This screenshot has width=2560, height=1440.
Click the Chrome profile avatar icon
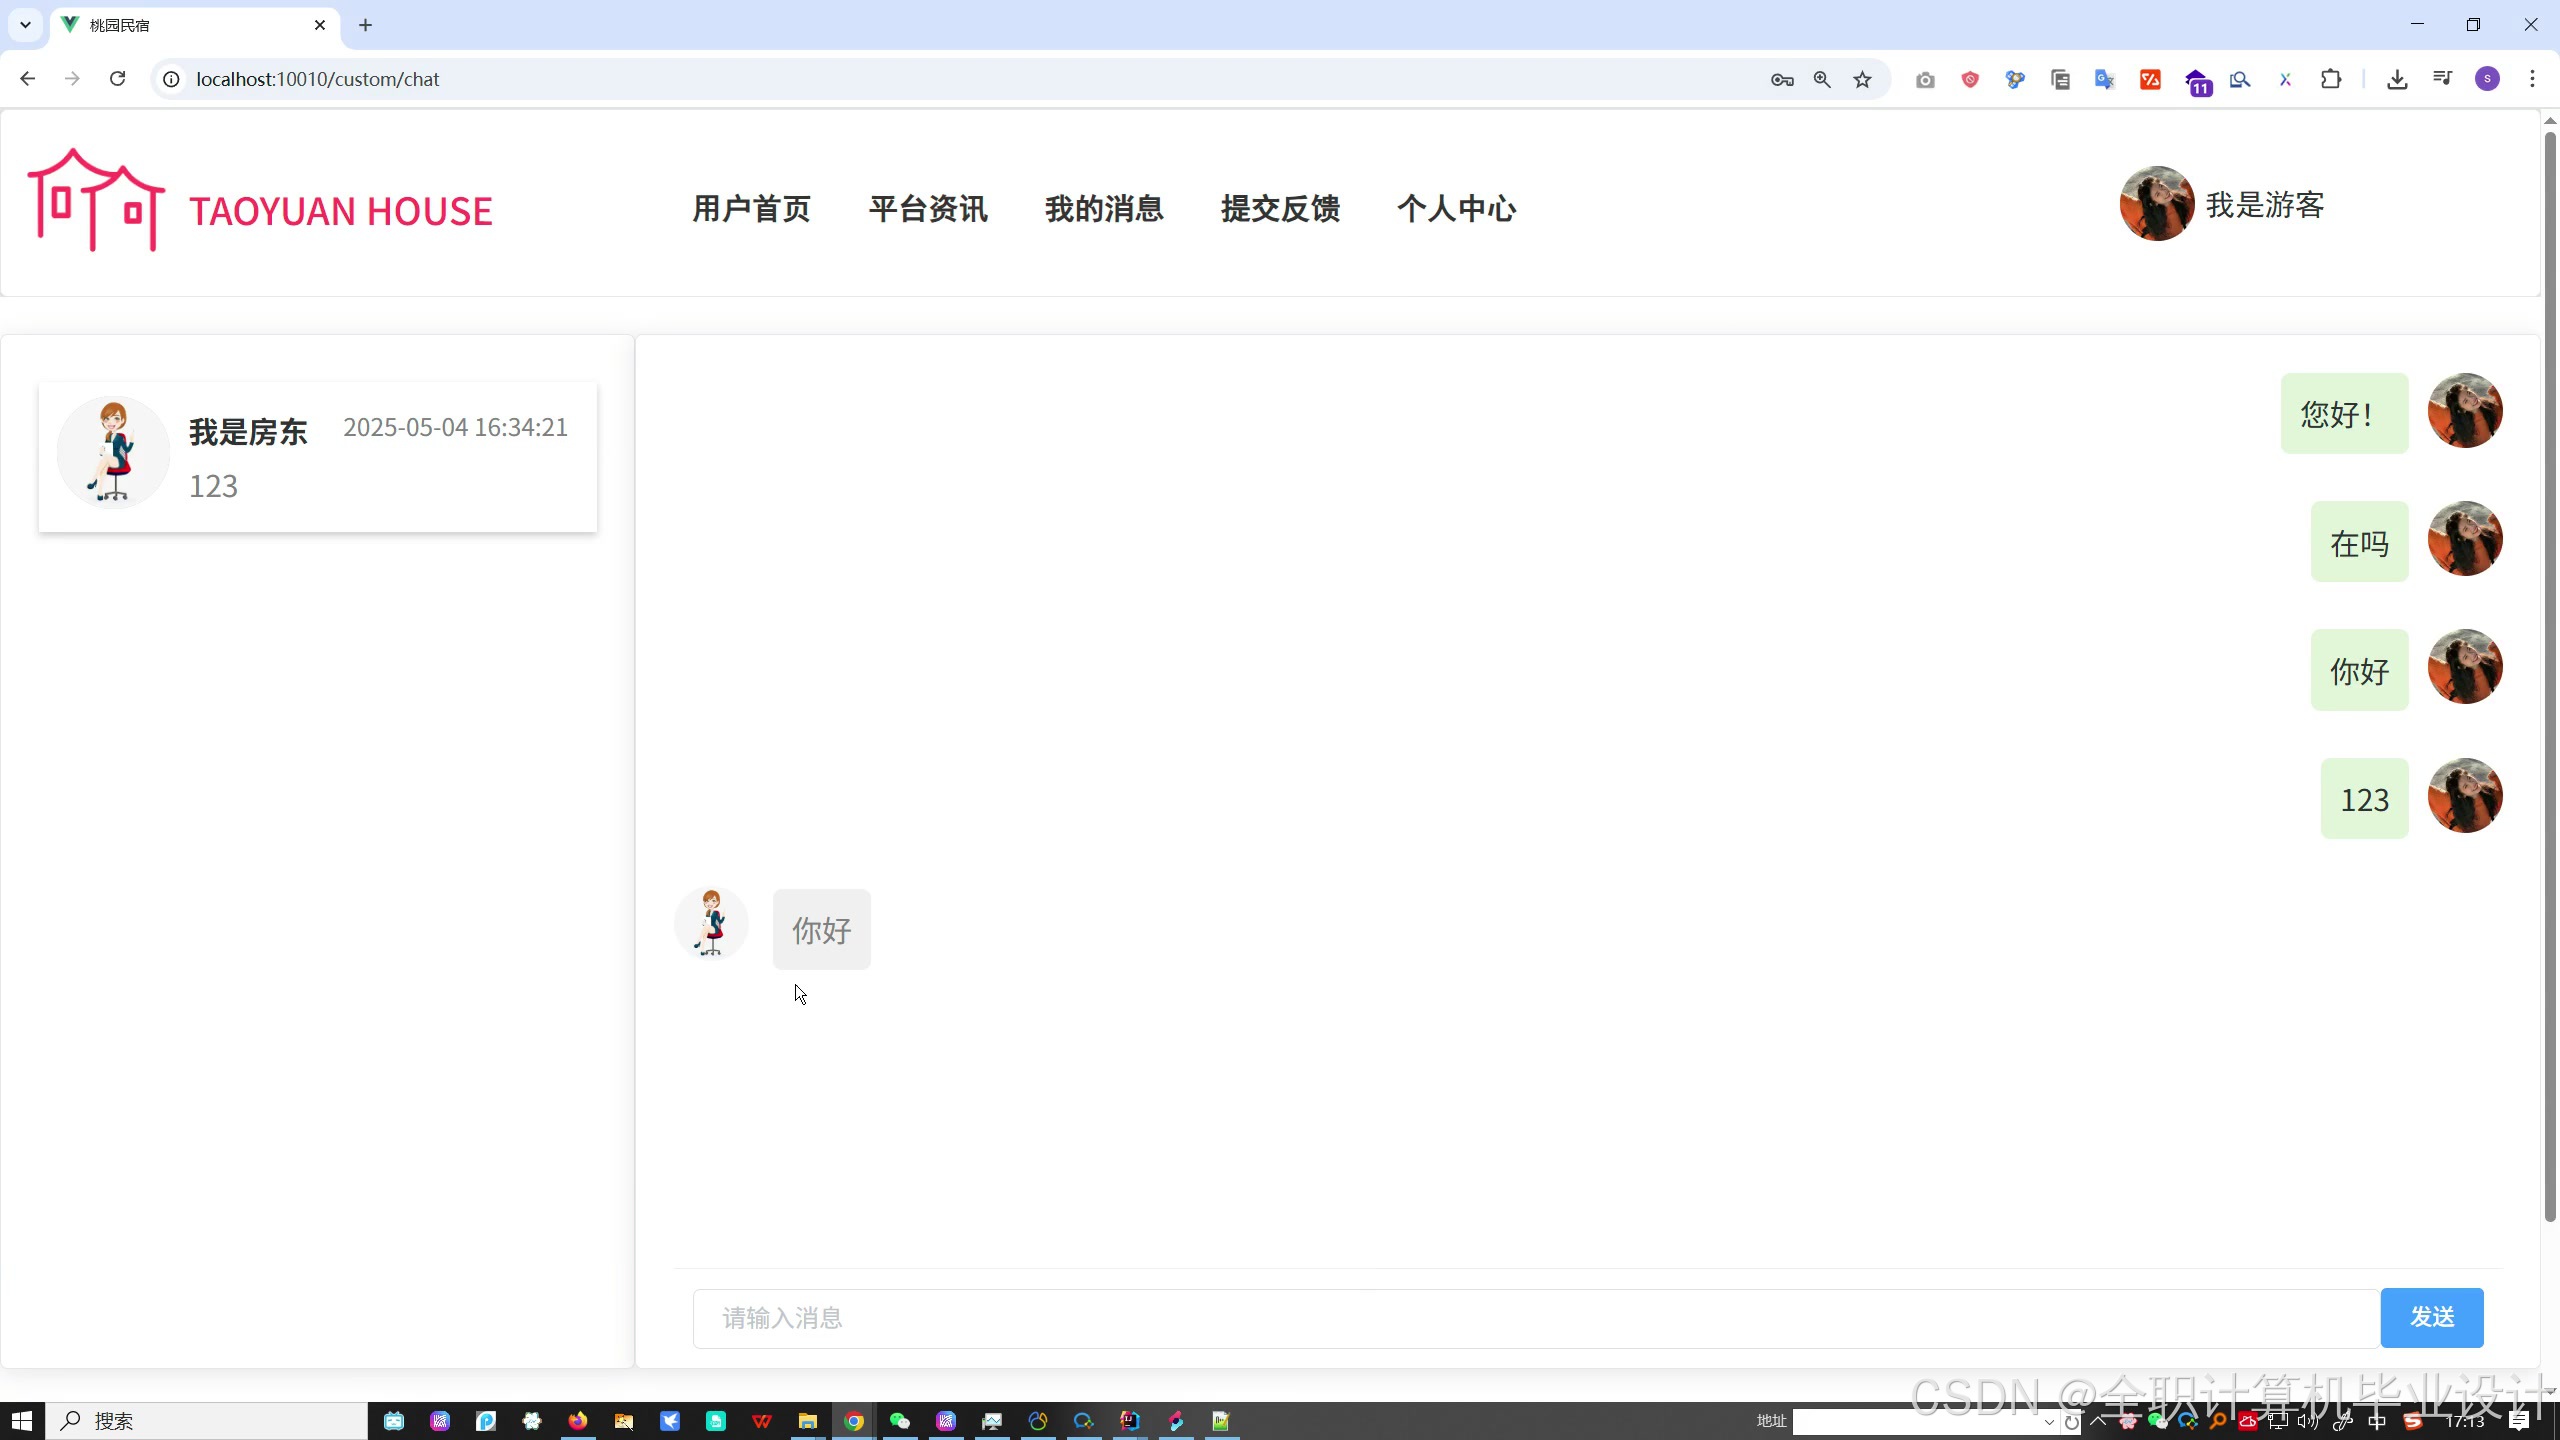[x=2487, y=79]
